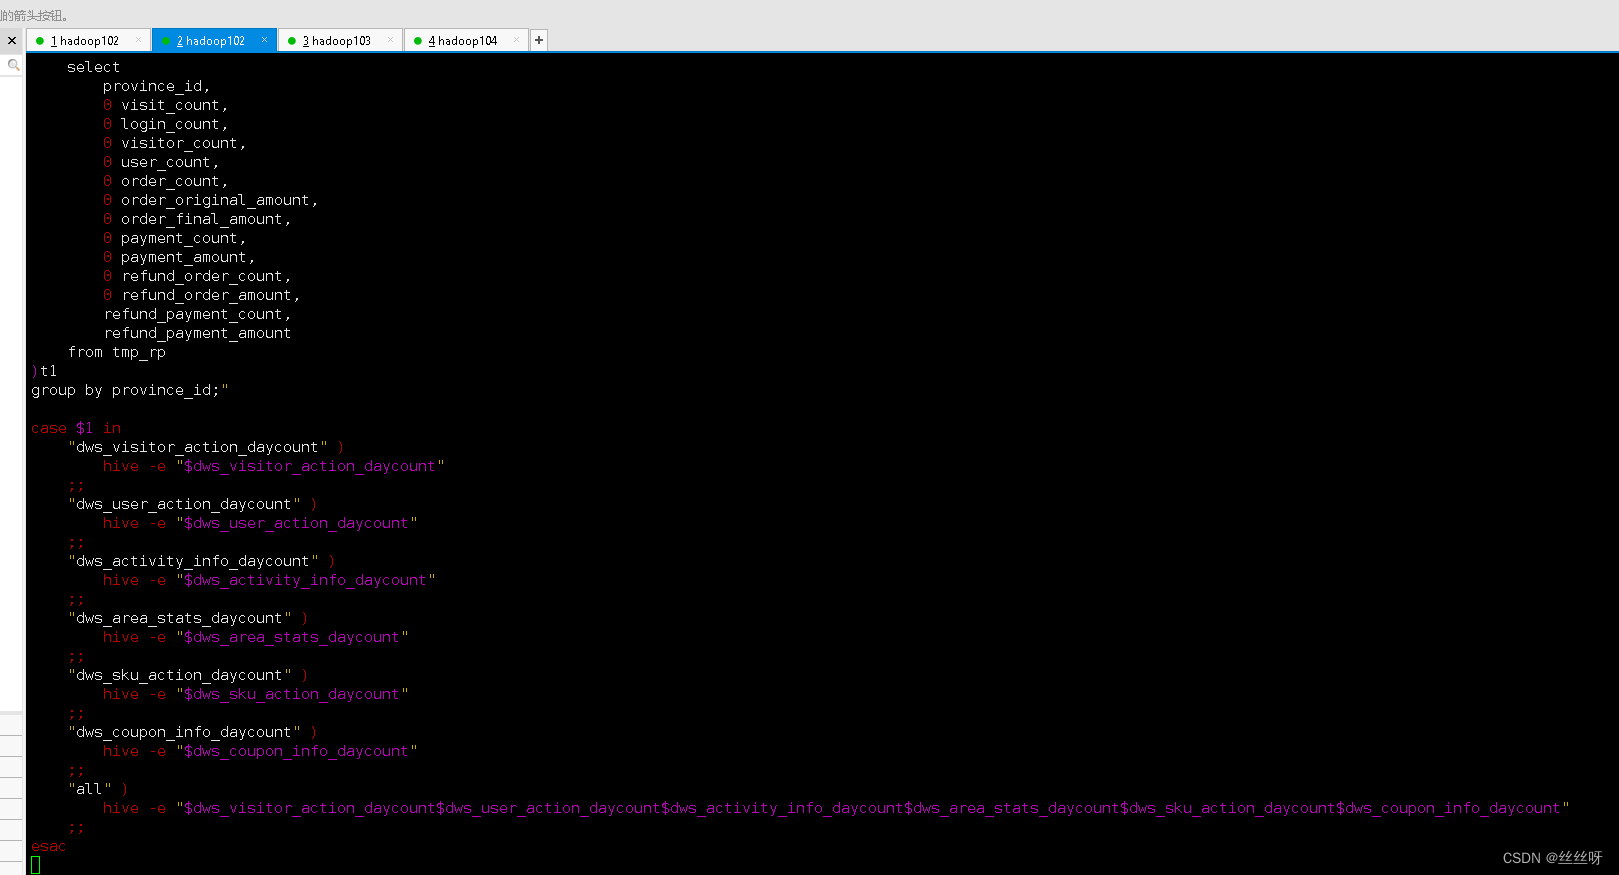Click the '0 order_final_amount,' line
Viewport: 1619px width, 875px height.
point(197,219)
